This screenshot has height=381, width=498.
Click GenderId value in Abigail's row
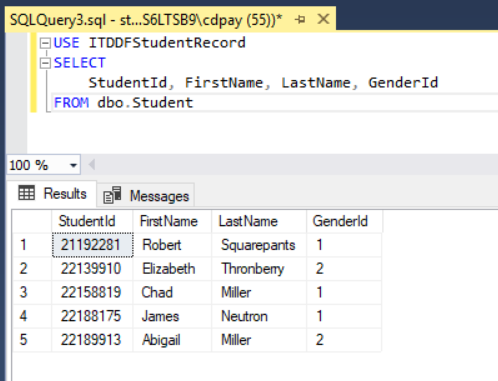pyautogui.click(x=344, y=340)
